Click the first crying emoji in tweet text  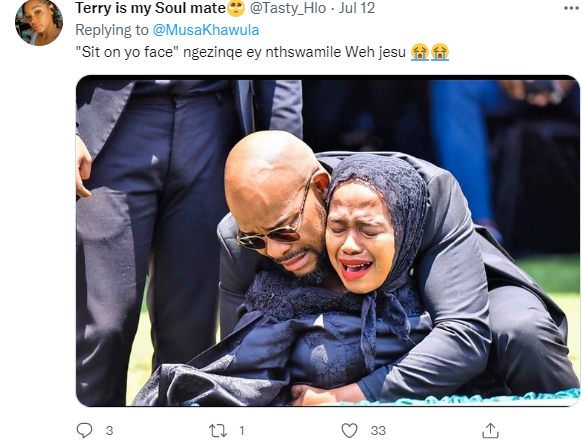420,52
